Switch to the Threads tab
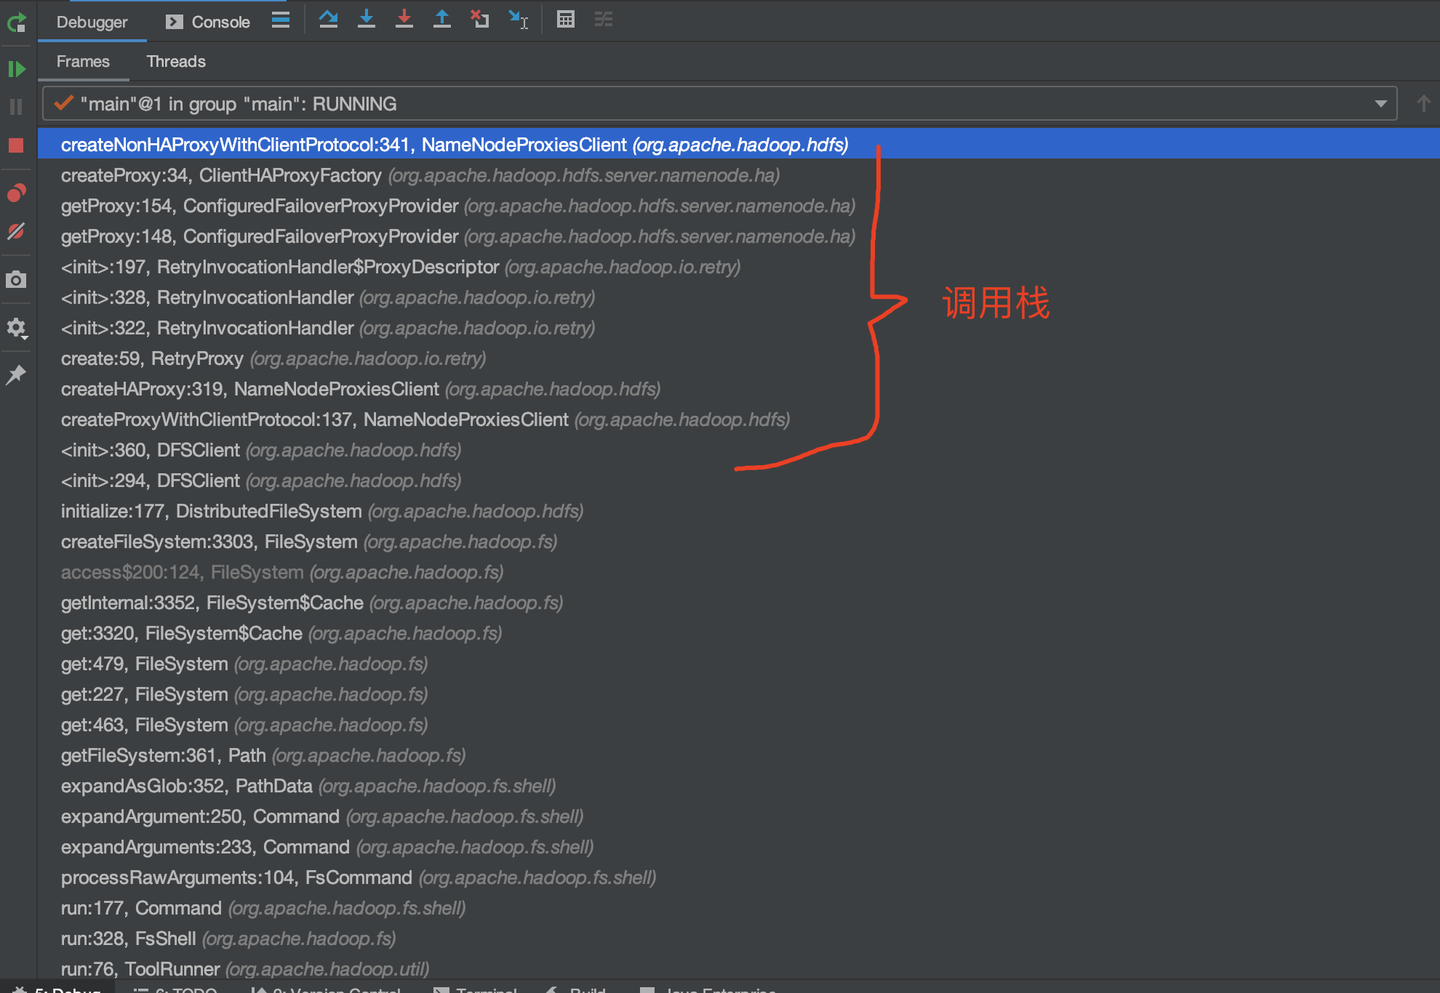Screen dimensions: 1440x993 point(175,61)
